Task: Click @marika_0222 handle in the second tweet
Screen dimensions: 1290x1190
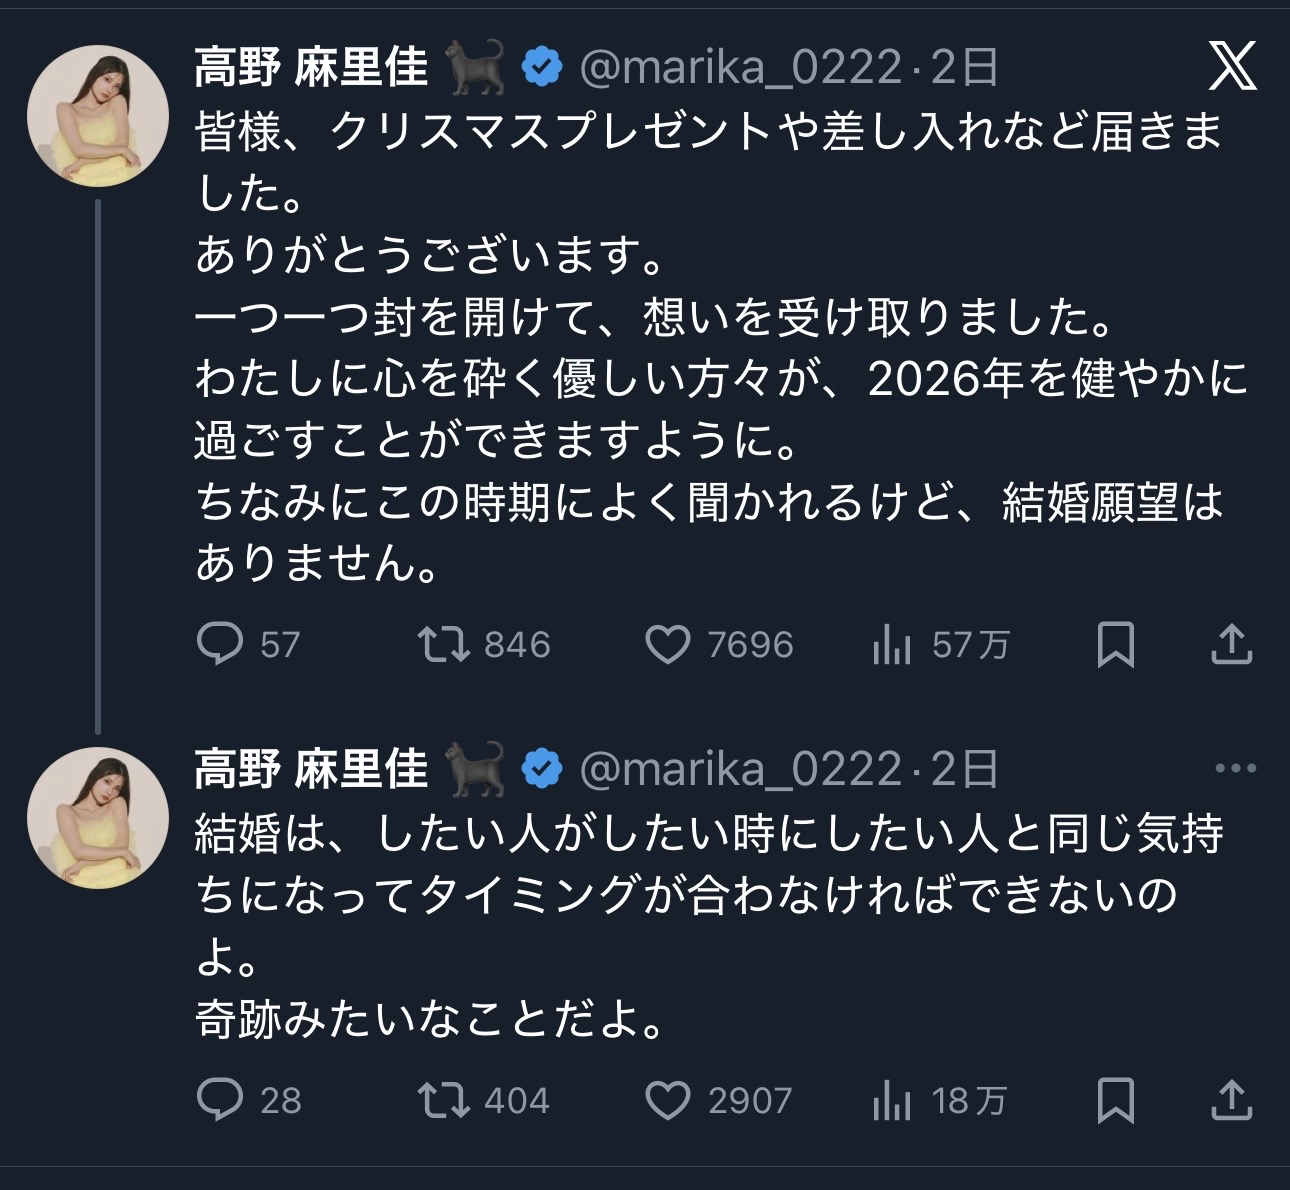Action: 740,769
